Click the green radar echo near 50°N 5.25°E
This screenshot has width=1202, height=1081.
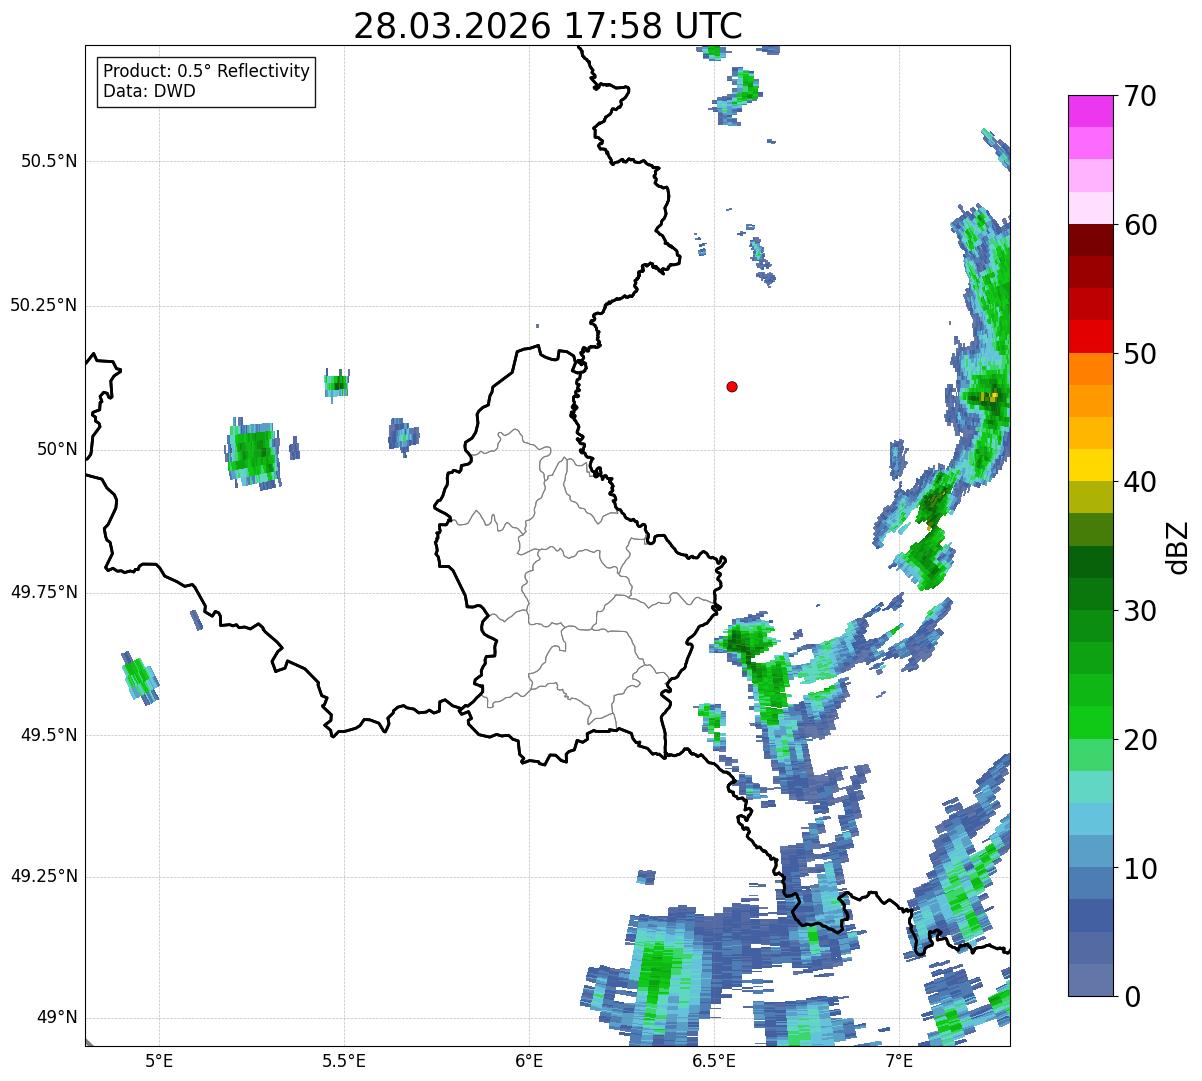click(253, 453)
